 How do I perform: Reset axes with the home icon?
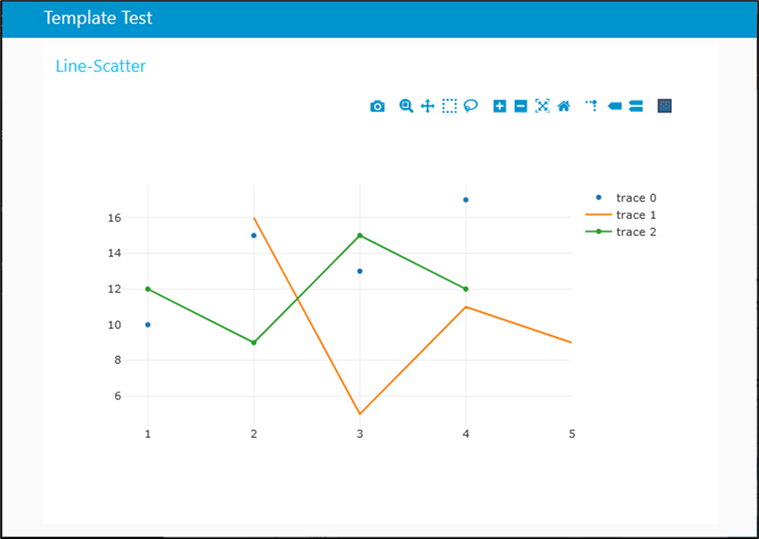pos(564,106)
